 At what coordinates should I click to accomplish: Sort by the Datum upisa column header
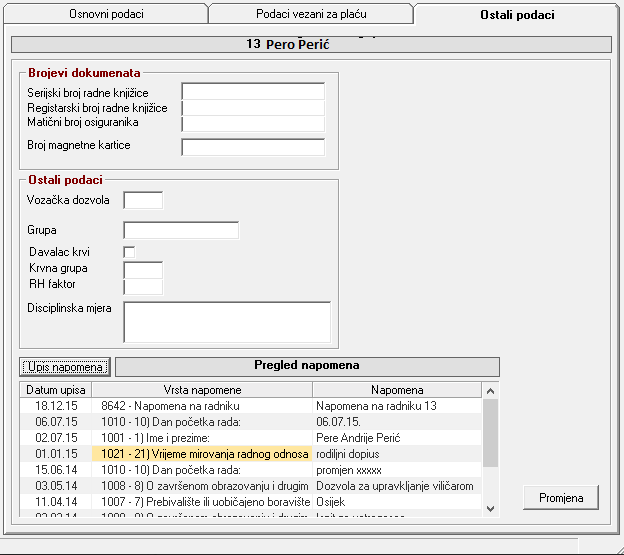click(x=56, y=390)
